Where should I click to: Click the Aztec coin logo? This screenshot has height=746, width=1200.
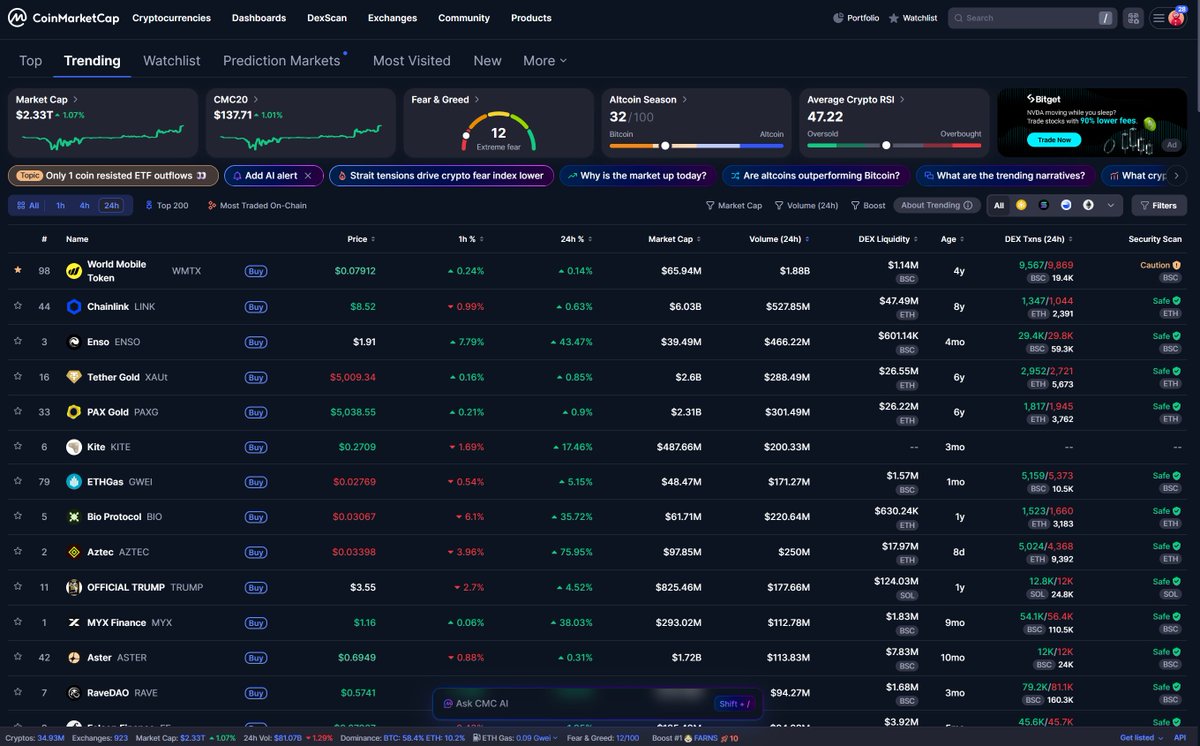click(x=74, y=552)
